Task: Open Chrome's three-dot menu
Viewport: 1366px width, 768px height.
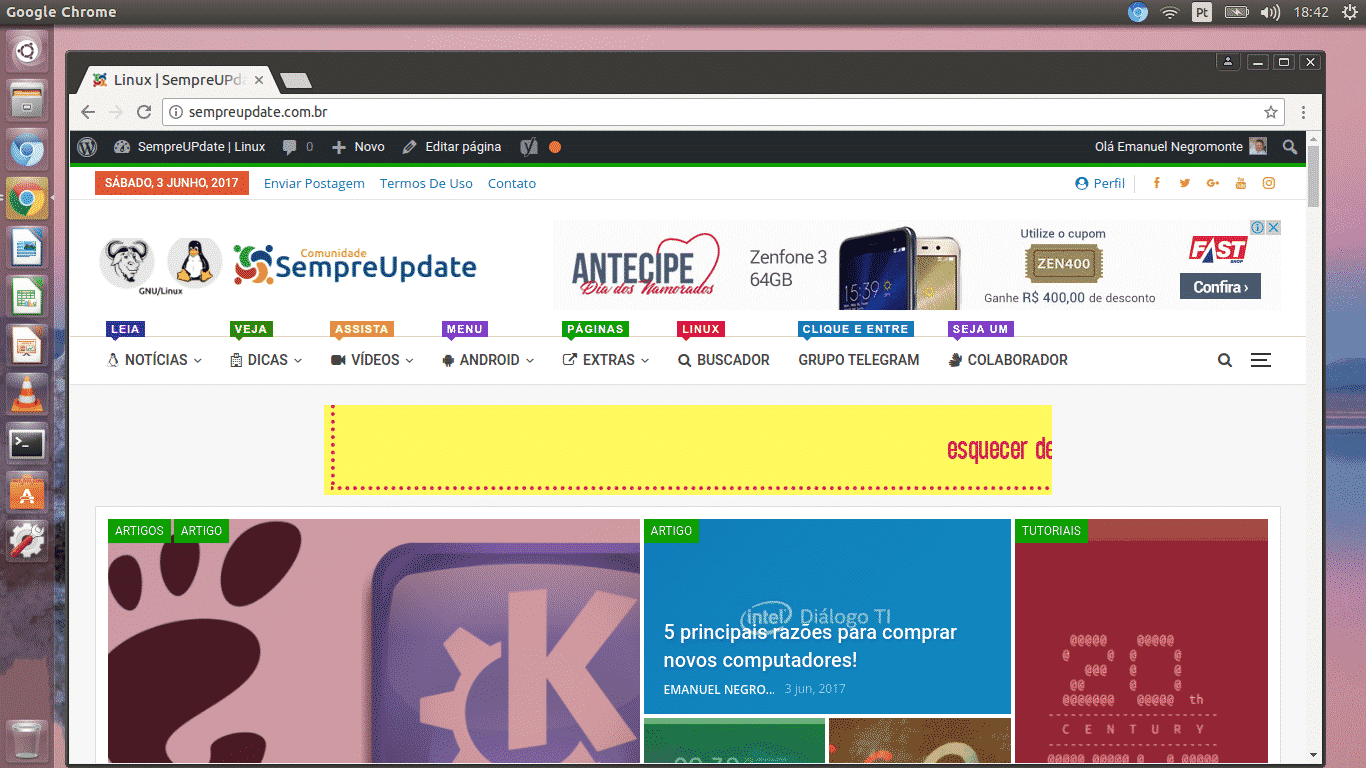Action: (1304, 112)
